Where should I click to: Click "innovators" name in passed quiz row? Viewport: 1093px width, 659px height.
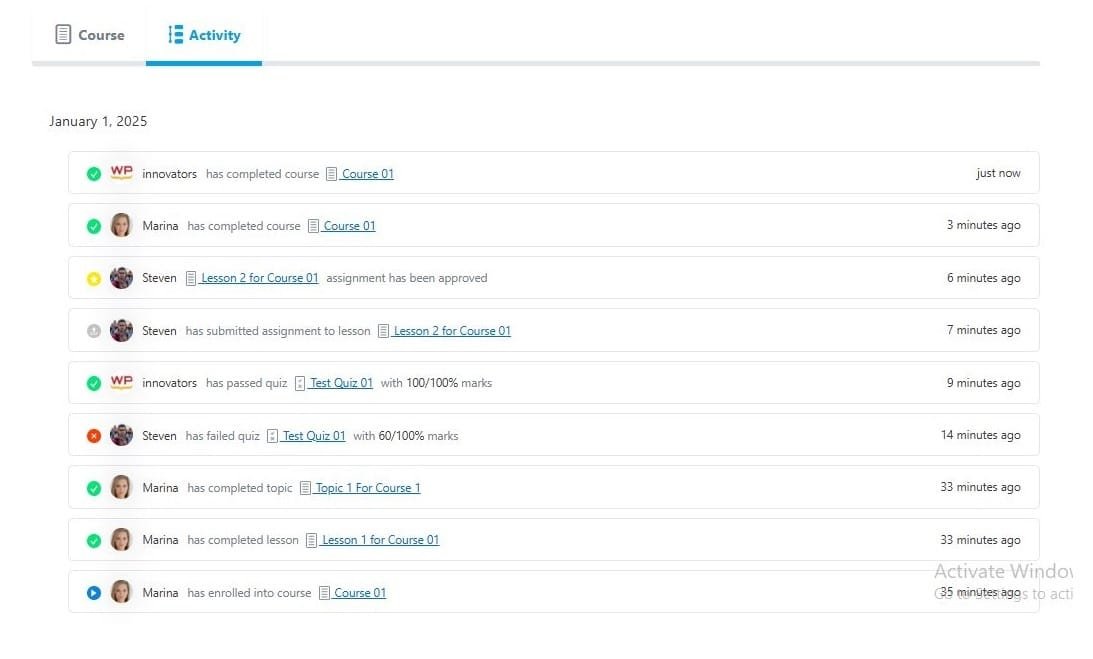(x=169, y=383)
